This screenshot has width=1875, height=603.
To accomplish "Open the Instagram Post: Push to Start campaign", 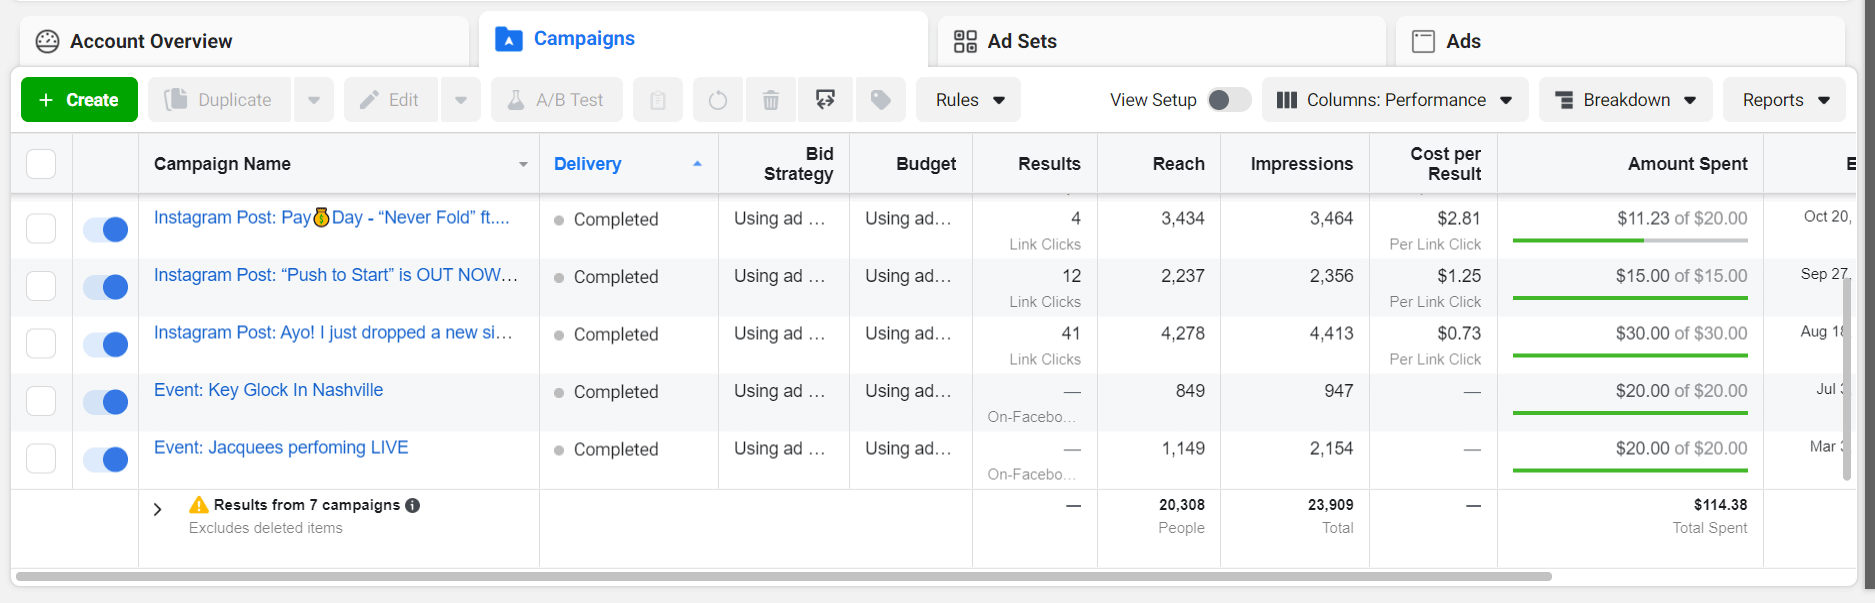I will coord(336,275).
